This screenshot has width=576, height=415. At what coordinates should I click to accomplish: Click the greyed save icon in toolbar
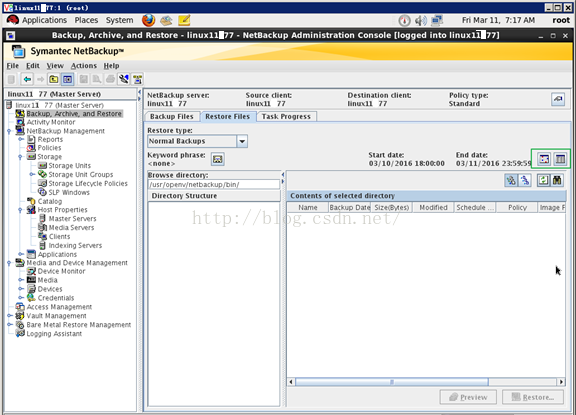84,79
